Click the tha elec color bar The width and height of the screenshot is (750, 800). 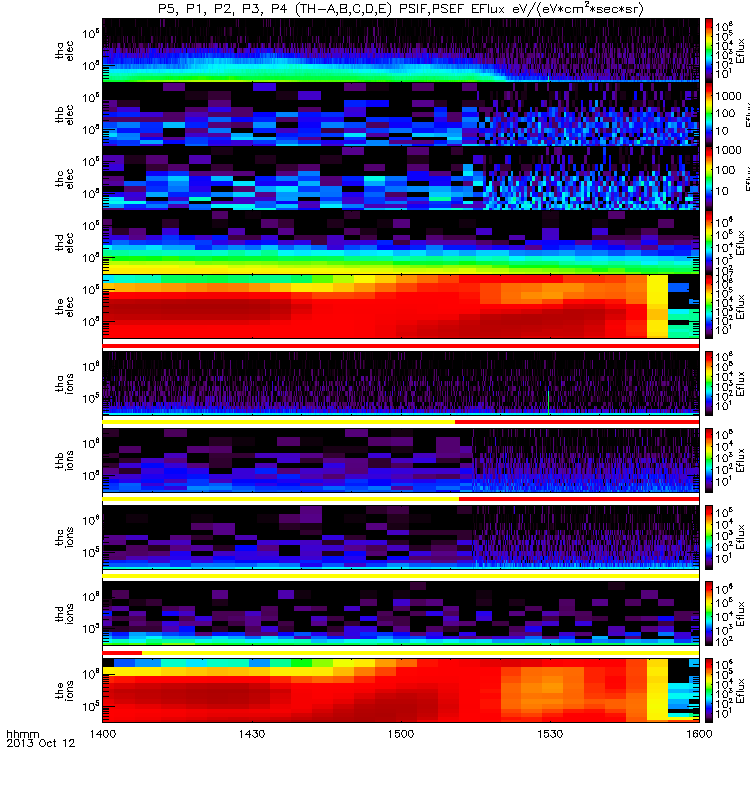[x=709, y=50]
